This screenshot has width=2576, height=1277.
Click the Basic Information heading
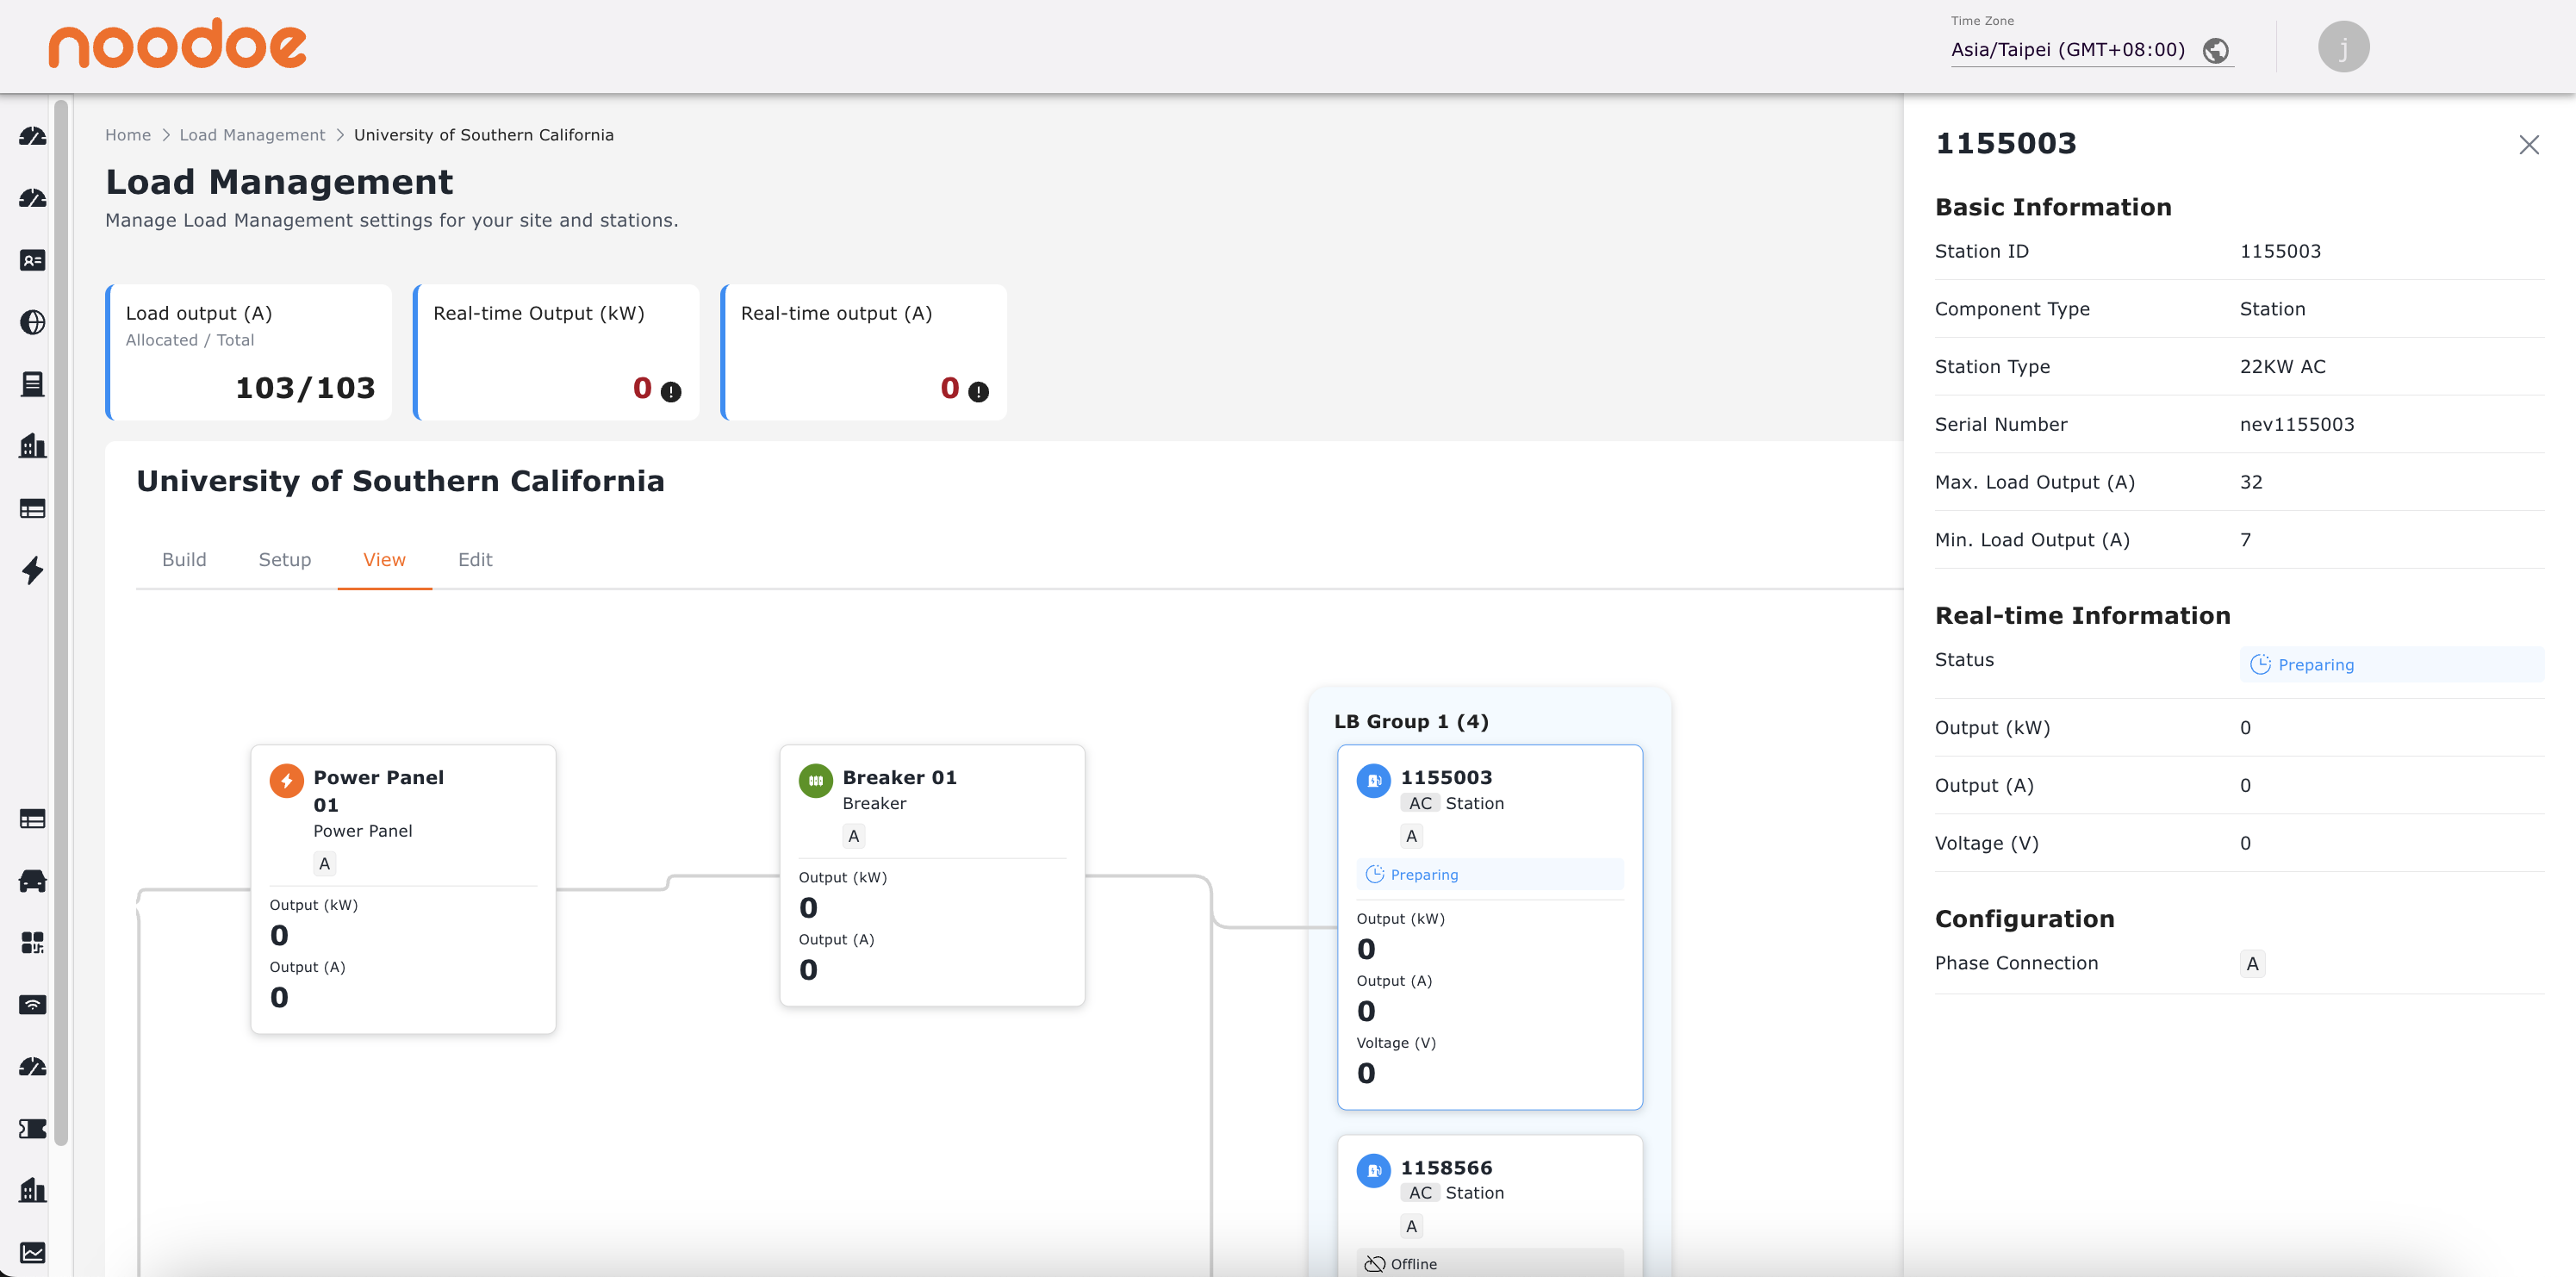[2052, 207]
